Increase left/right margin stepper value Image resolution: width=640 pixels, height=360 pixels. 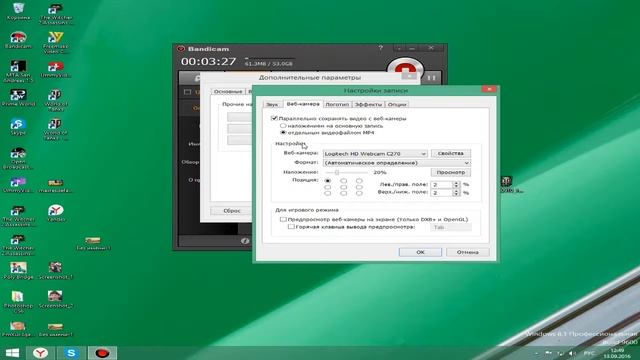[456, 182]
